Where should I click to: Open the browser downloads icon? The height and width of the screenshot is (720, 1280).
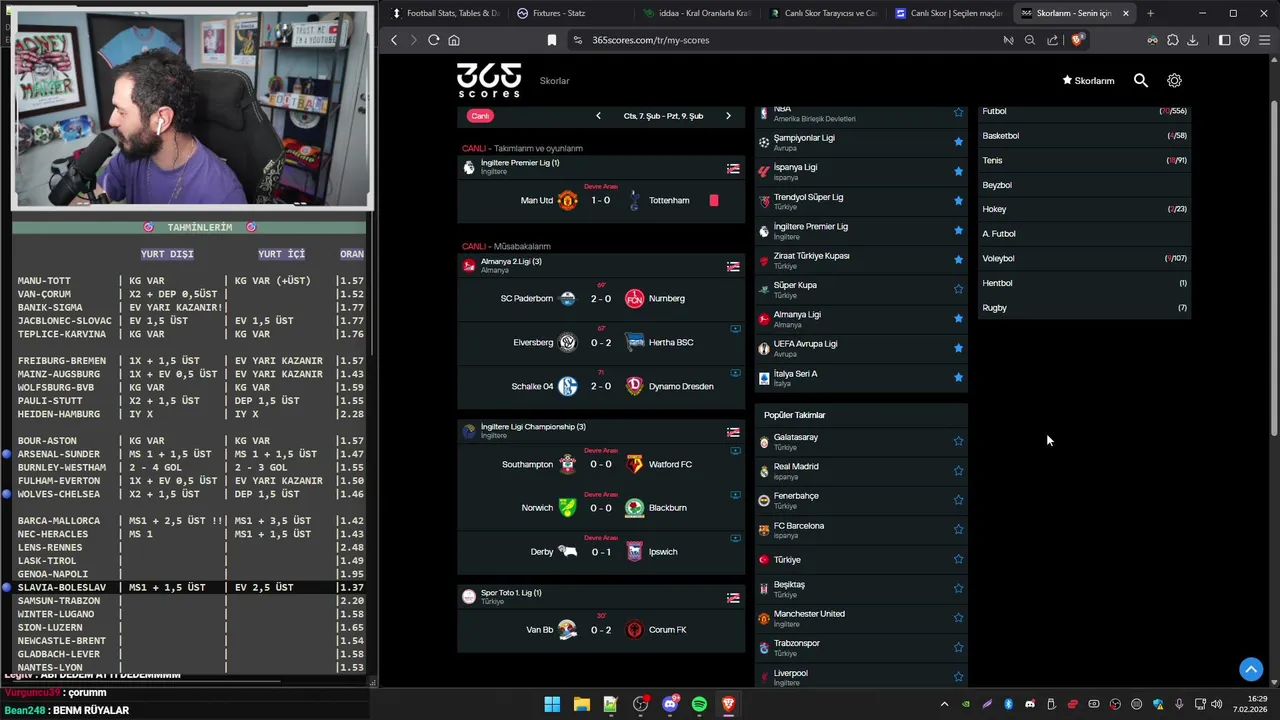(1192, 40)
